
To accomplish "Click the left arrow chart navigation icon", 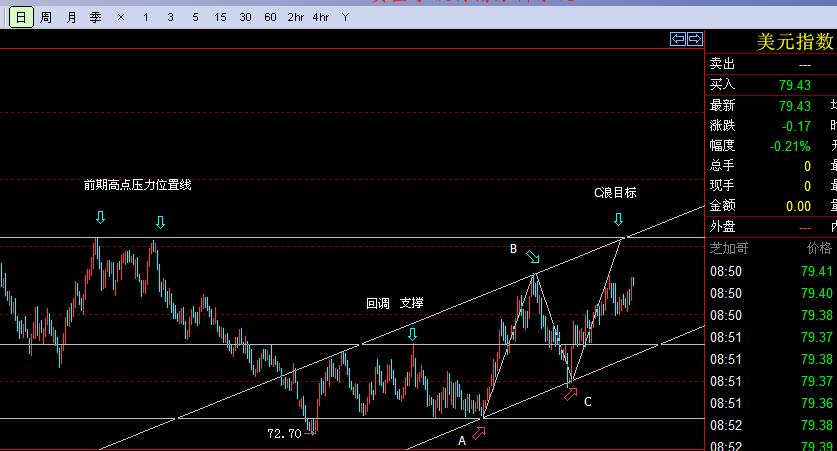I will [x=678, y=39].
